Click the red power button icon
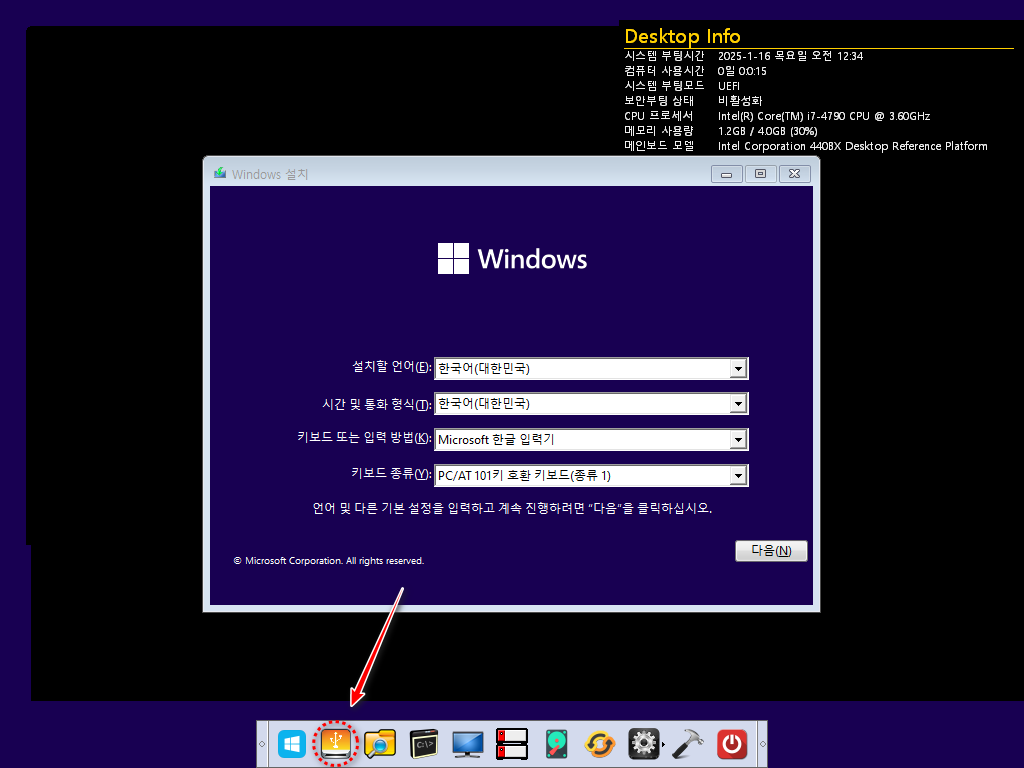 [731, 744]
